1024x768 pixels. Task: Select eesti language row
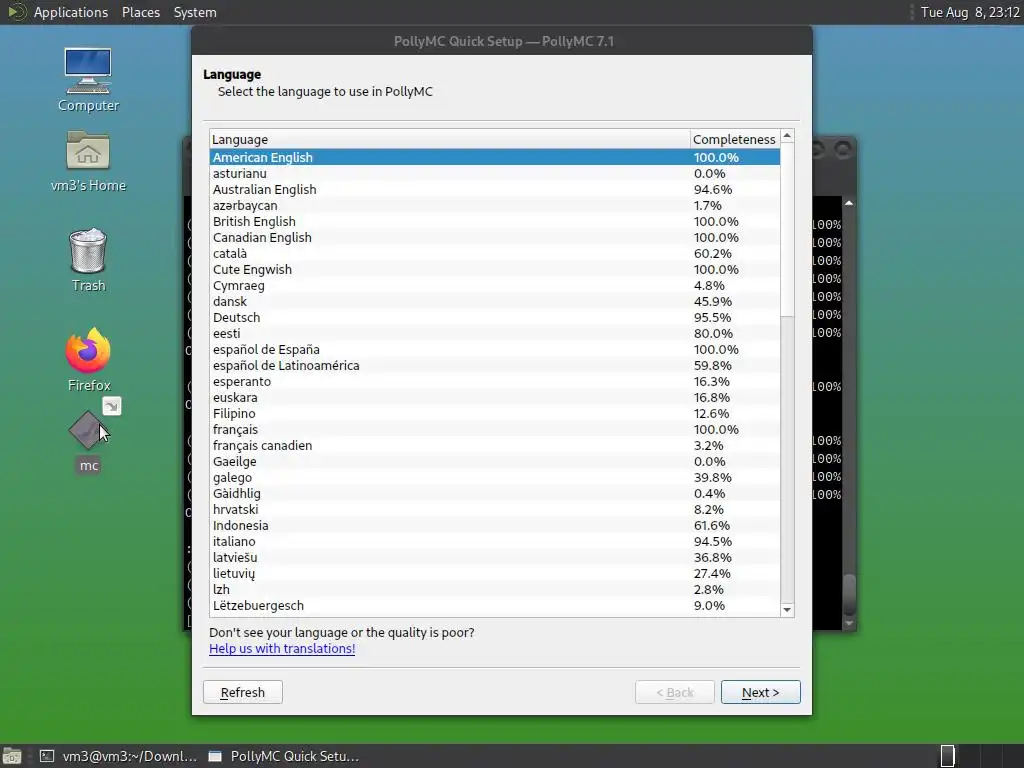click(x=495, y=333)
